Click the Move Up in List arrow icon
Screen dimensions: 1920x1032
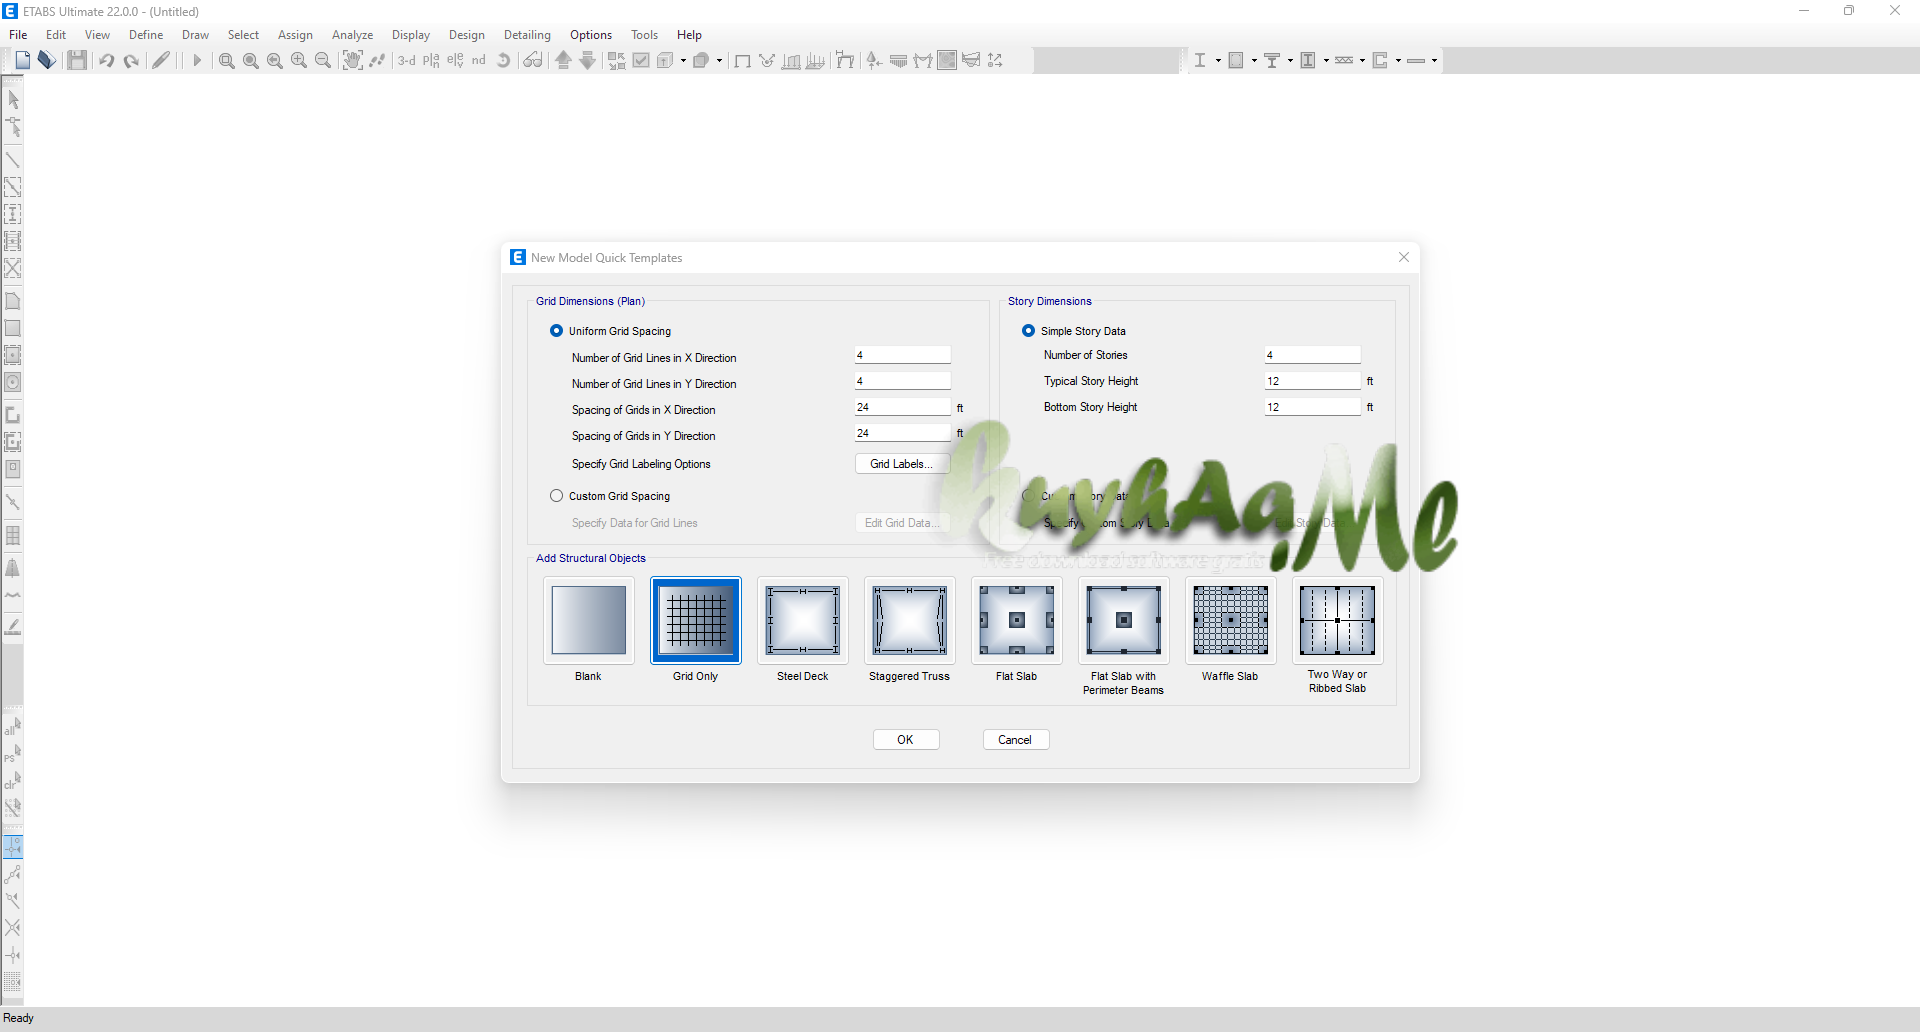pos(563,60)
